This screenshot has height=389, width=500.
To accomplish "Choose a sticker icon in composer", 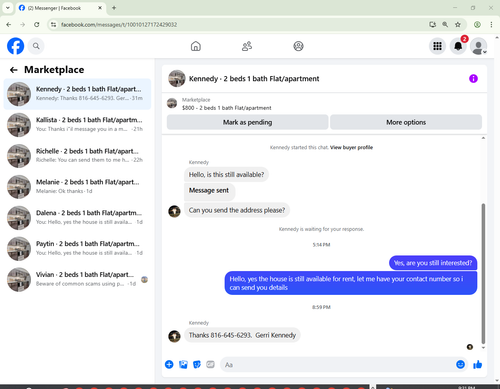I will pos(197,364).
